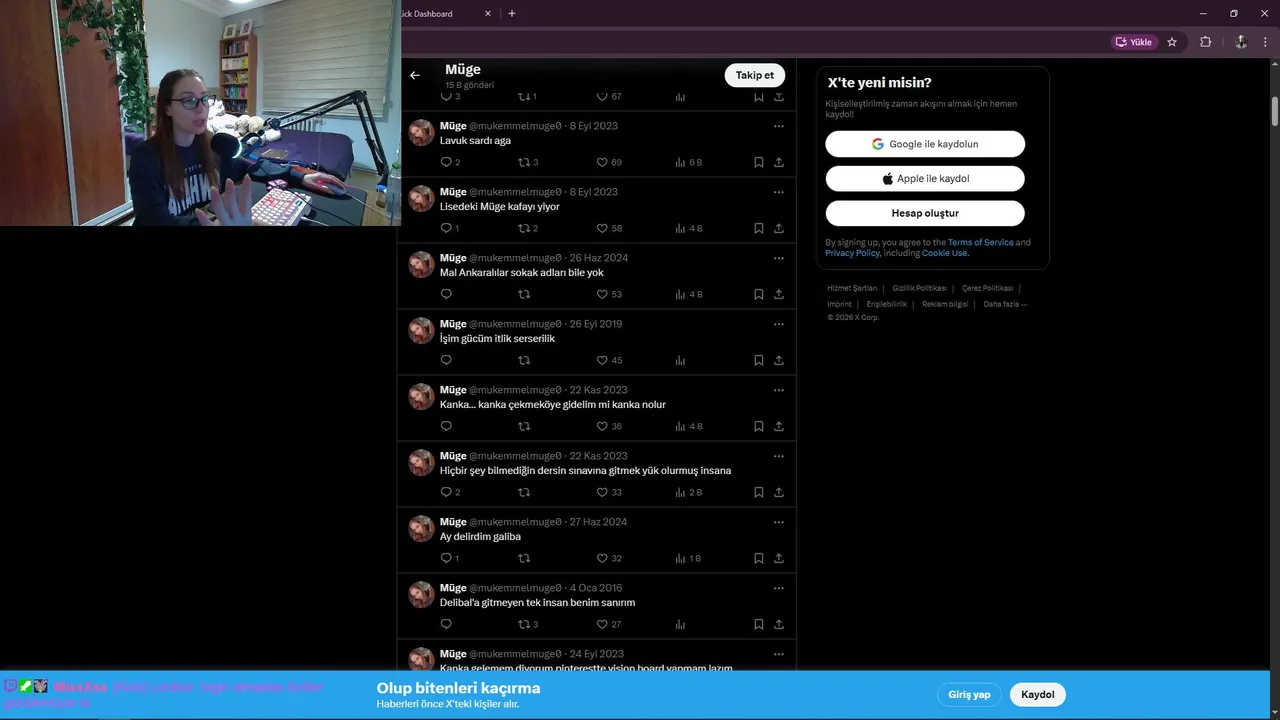Image resolution: width=1280 pixels, height=720 pixels.
Task: Repost the 'Lavuk sardı aga' post
Action: (523, 162)
